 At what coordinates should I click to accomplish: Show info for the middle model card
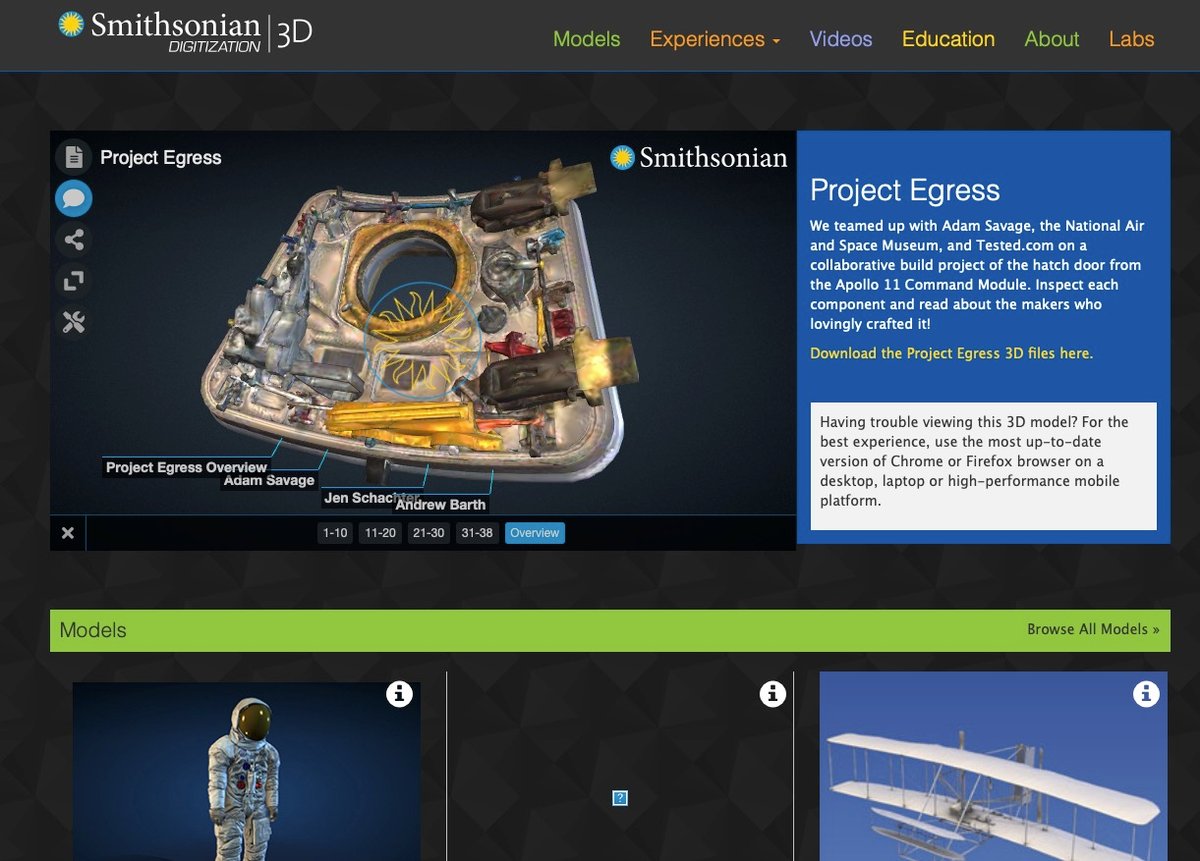click(x=772, y=694)
